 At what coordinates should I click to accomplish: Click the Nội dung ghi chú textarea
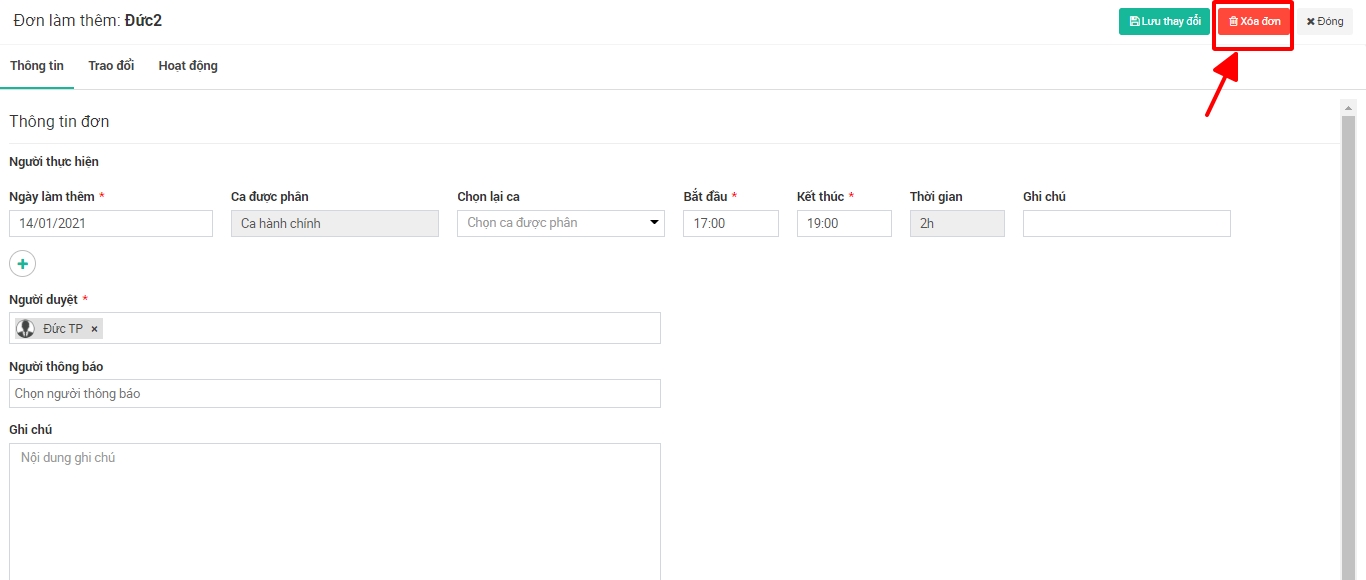click(335, 510)
